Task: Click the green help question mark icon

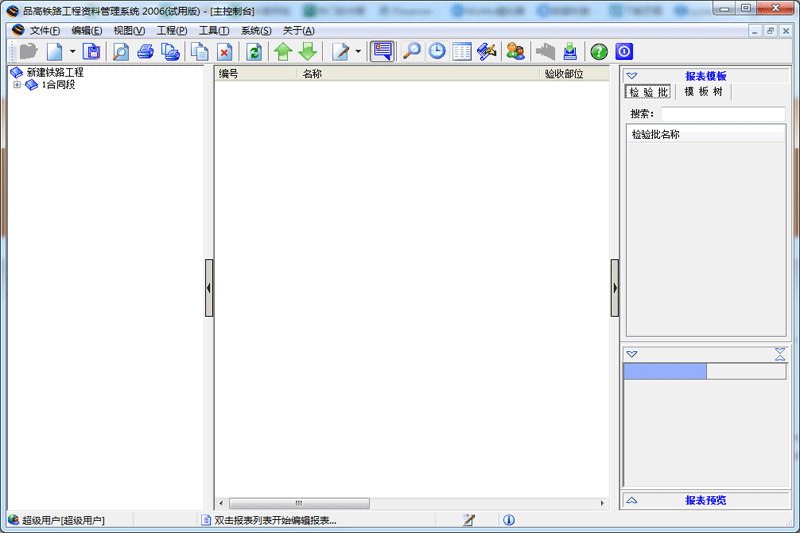Action: tap(599, 52)
